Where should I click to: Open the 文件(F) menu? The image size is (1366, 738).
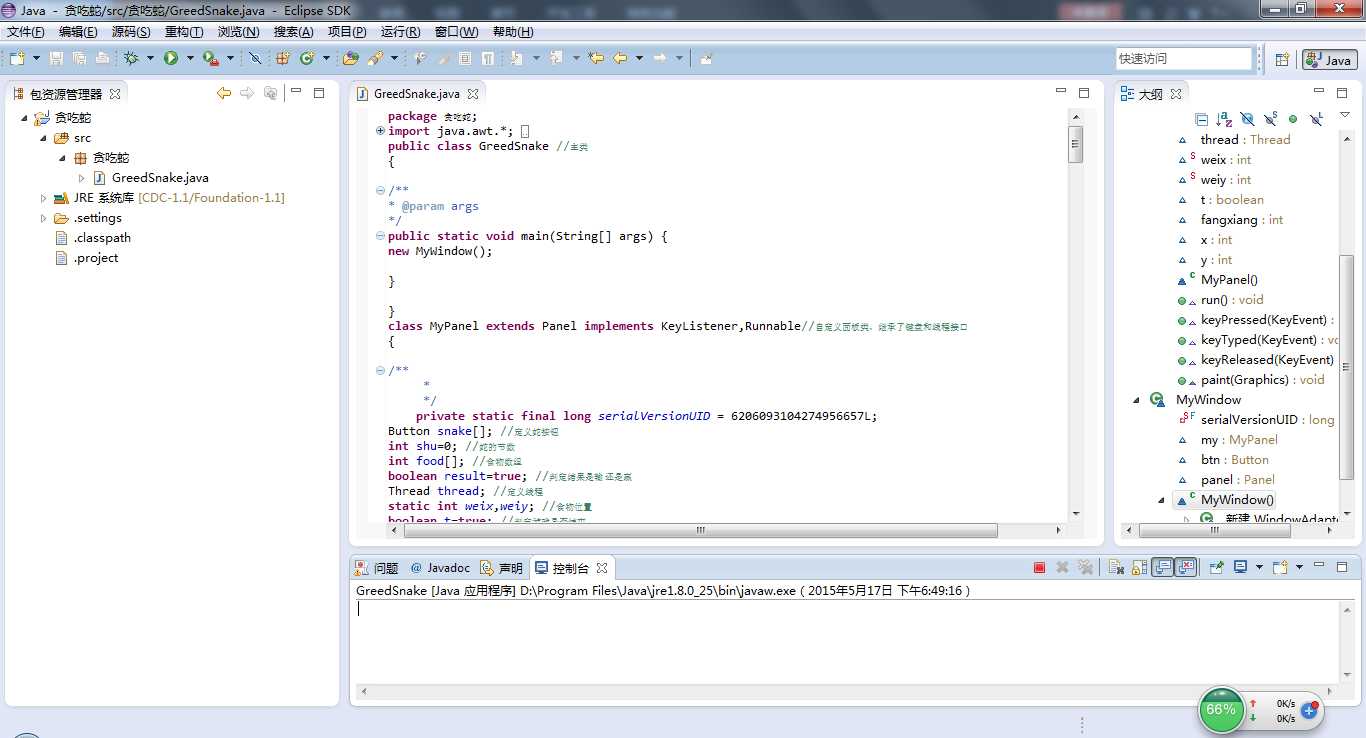pos(25,32)
